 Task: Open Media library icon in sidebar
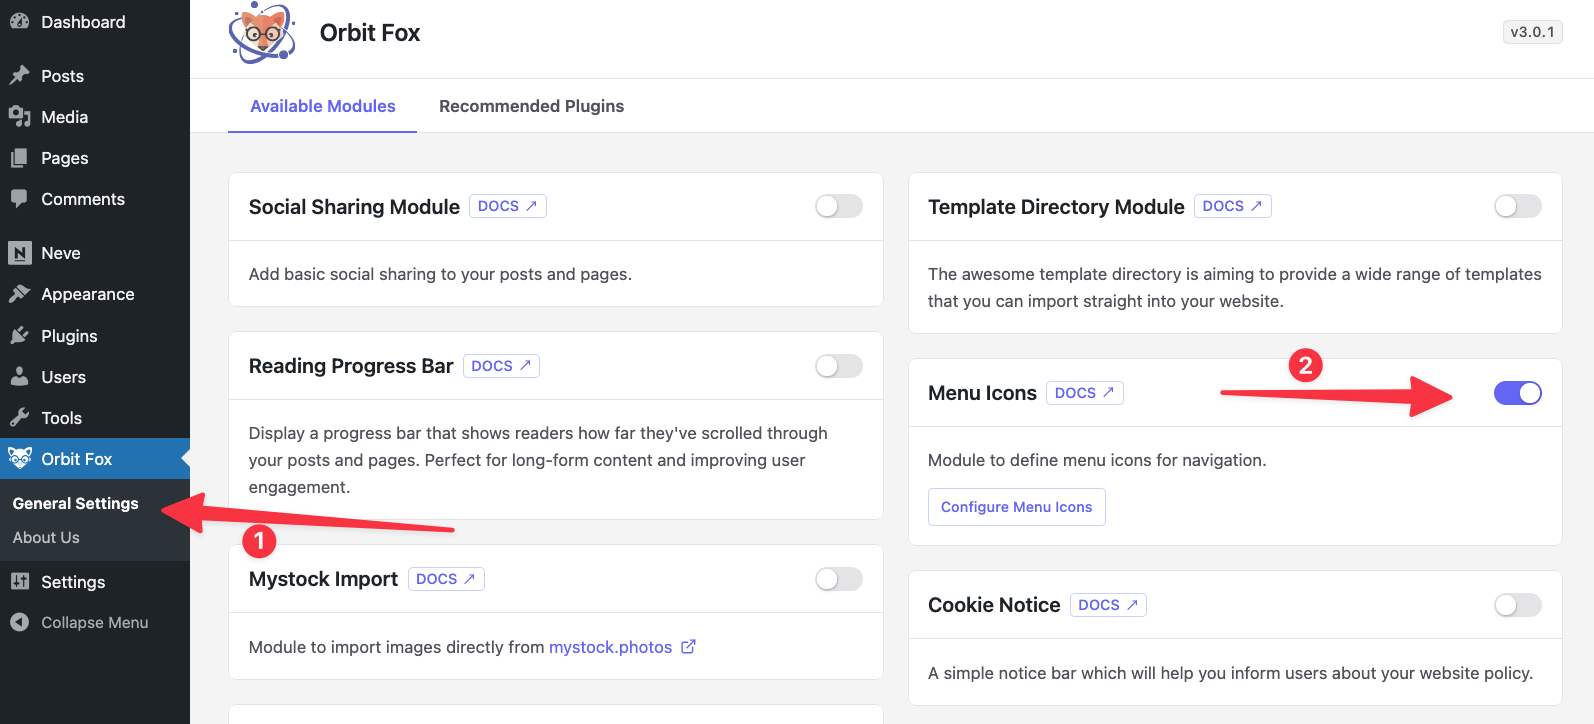click(19, 117)
